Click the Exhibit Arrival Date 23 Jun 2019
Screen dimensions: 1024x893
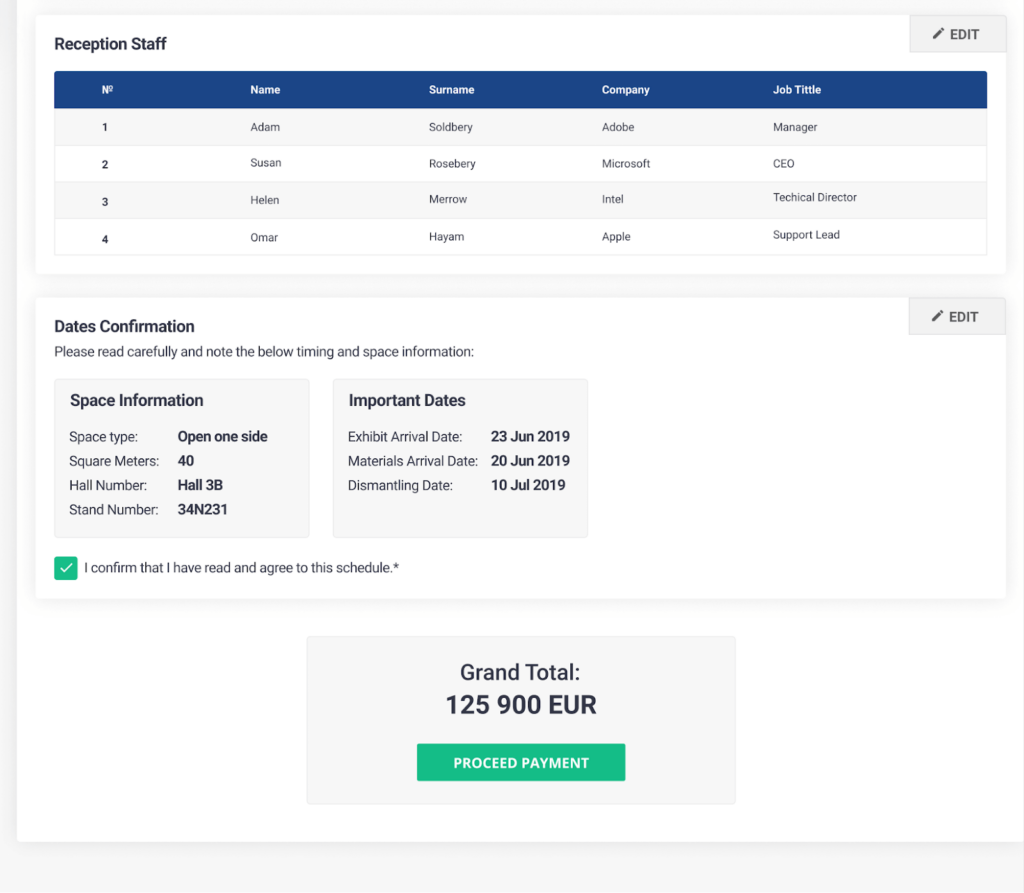[530, 436]
